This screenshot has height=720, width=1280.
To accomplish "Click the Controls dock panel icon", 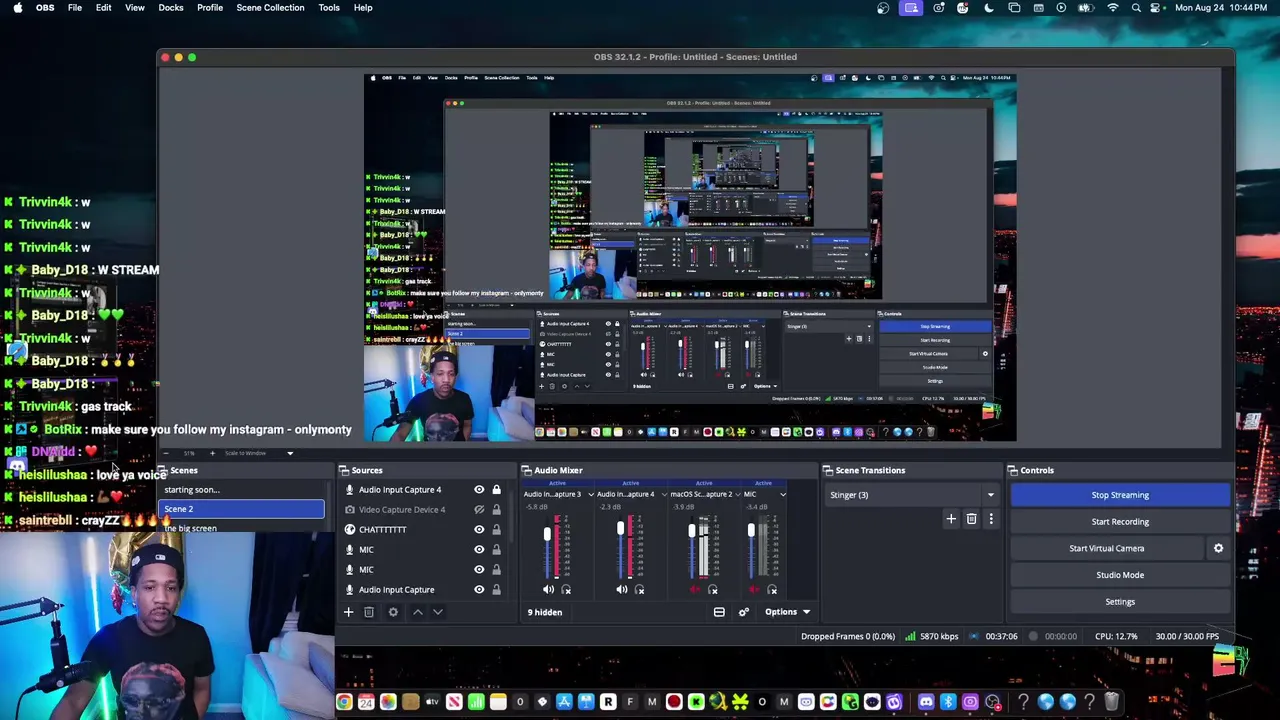I will [x=1013, y=470].
